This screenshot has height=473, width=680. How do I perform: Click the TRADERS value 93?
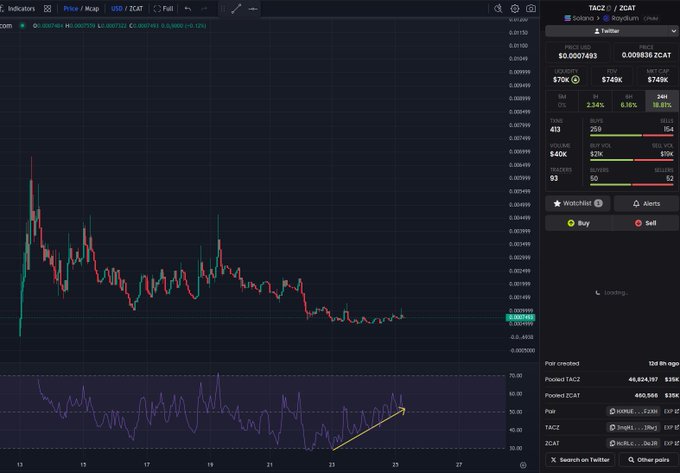(x=554, y=178)
